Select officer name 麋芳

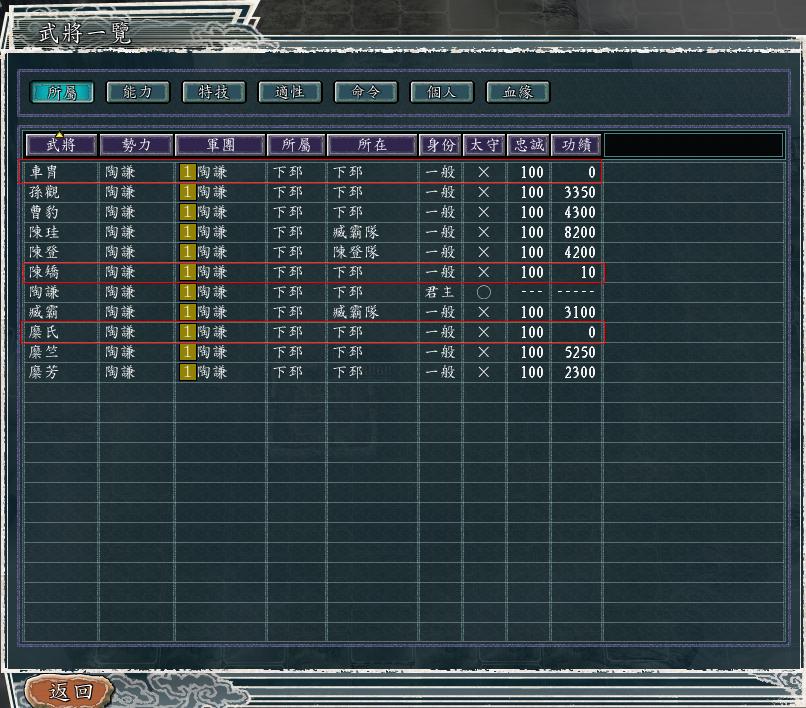(x=44, y=373)
